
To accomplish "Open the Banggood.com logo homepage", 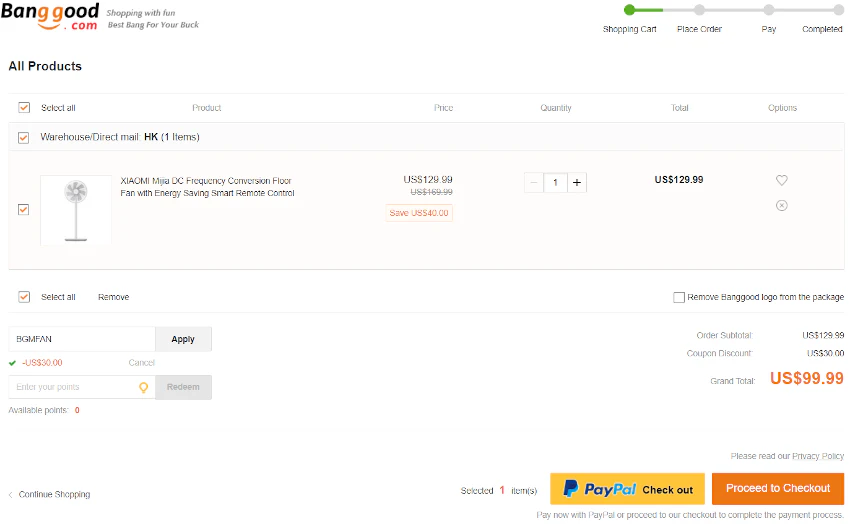I will [50, 16].
